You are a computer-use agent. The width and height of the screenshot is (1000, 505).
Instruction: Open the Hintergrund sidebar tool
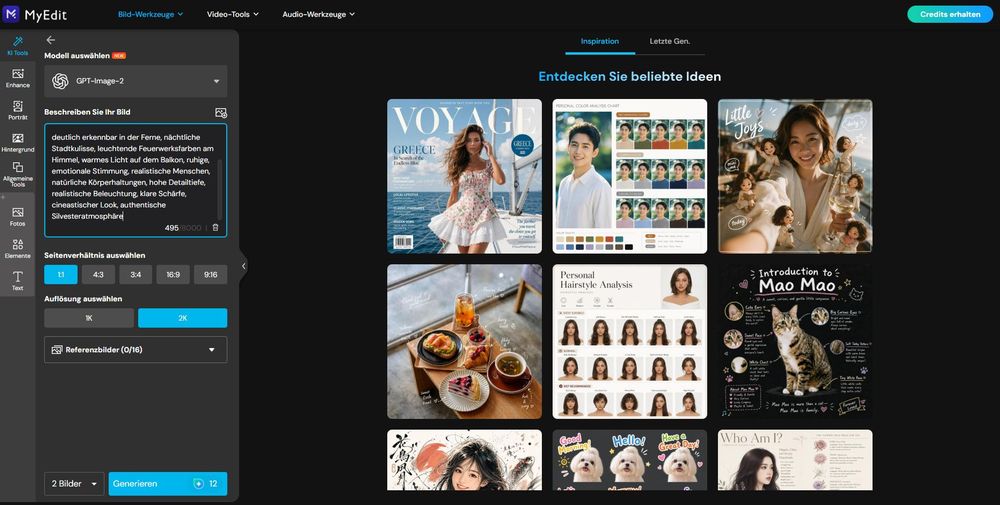click(17, 143)
